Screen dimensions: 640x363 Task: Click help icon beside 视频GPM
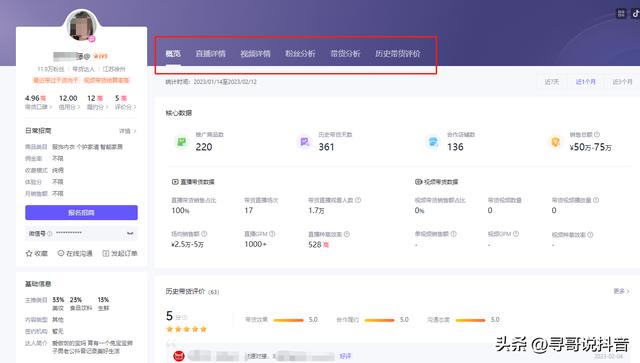516,234
